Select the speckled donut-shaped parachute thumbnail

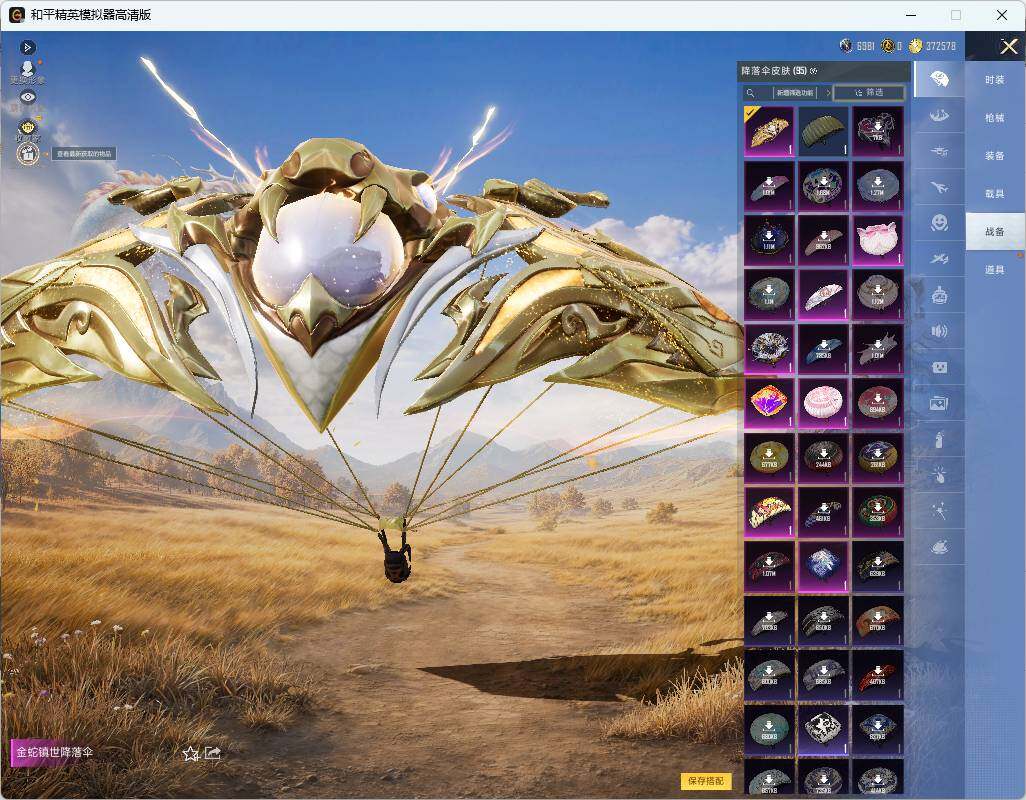click(x=770, y=347)
